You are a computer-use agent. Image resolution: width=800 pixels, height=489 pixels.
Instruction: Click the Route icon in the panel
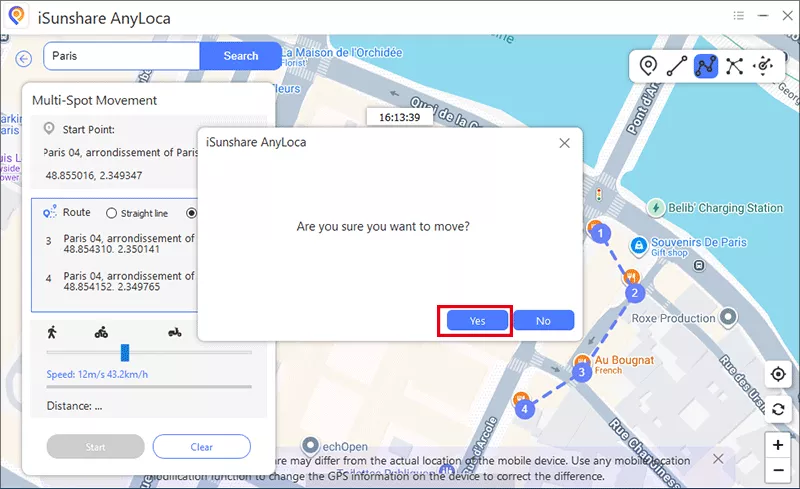49,212
